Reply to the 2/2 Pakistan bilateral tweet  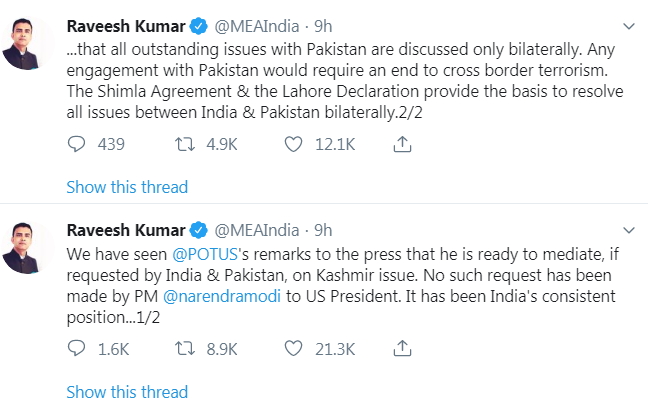(76, 144)
